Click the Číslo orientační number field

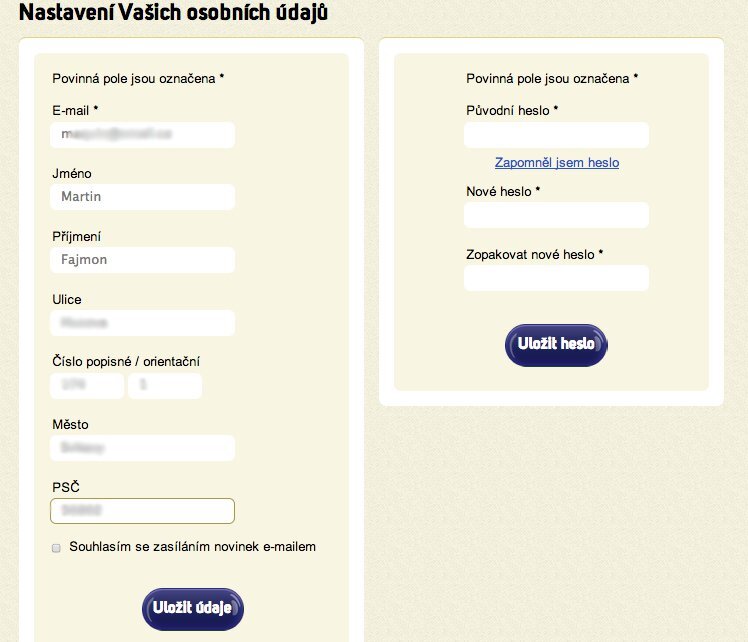165,386
